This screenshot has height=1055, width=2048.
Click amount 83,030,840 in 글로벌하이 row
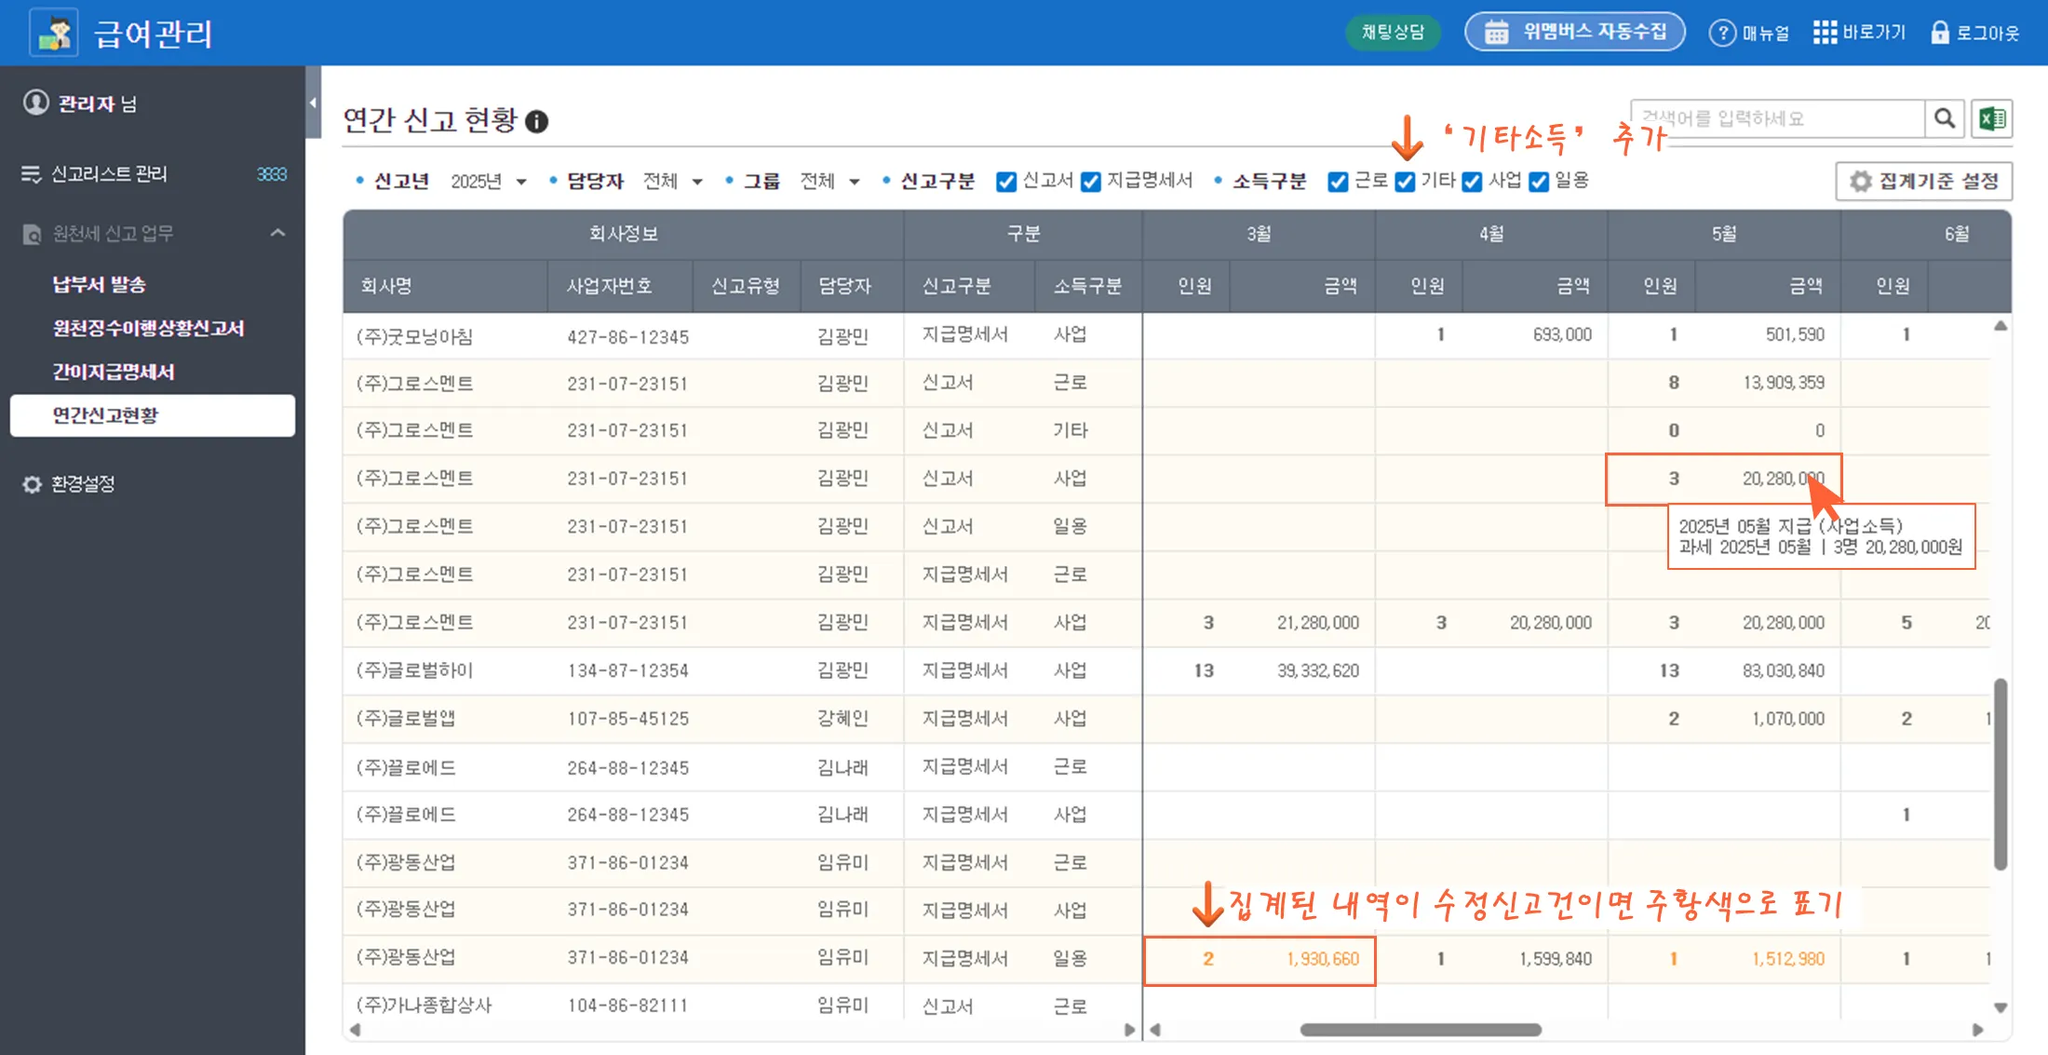(x=1783, y=671)
